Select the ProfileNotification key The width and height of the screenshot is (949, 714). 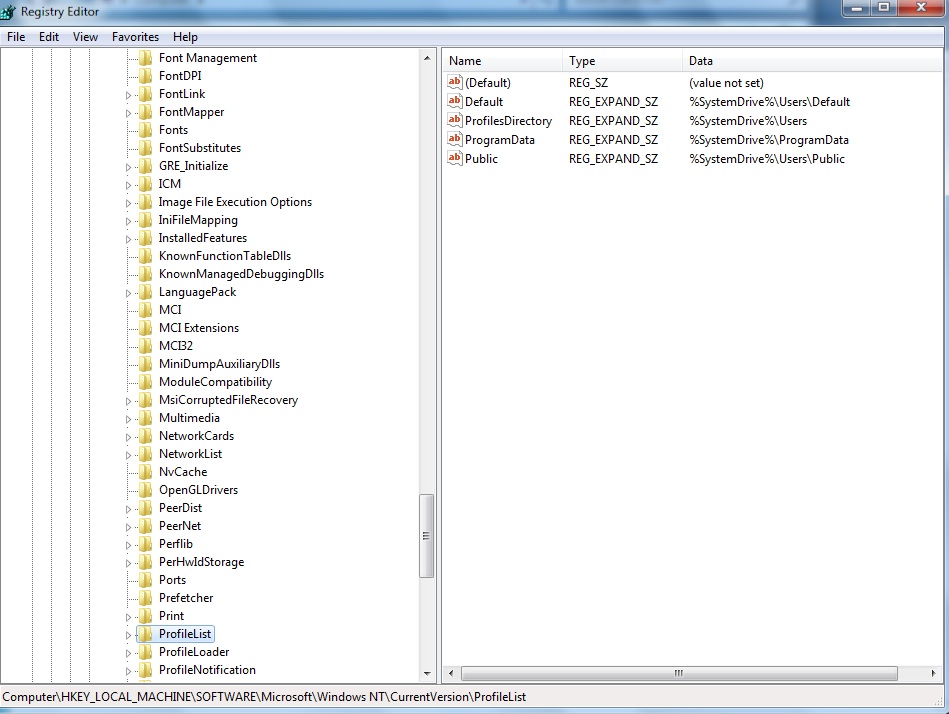point(207,670)
